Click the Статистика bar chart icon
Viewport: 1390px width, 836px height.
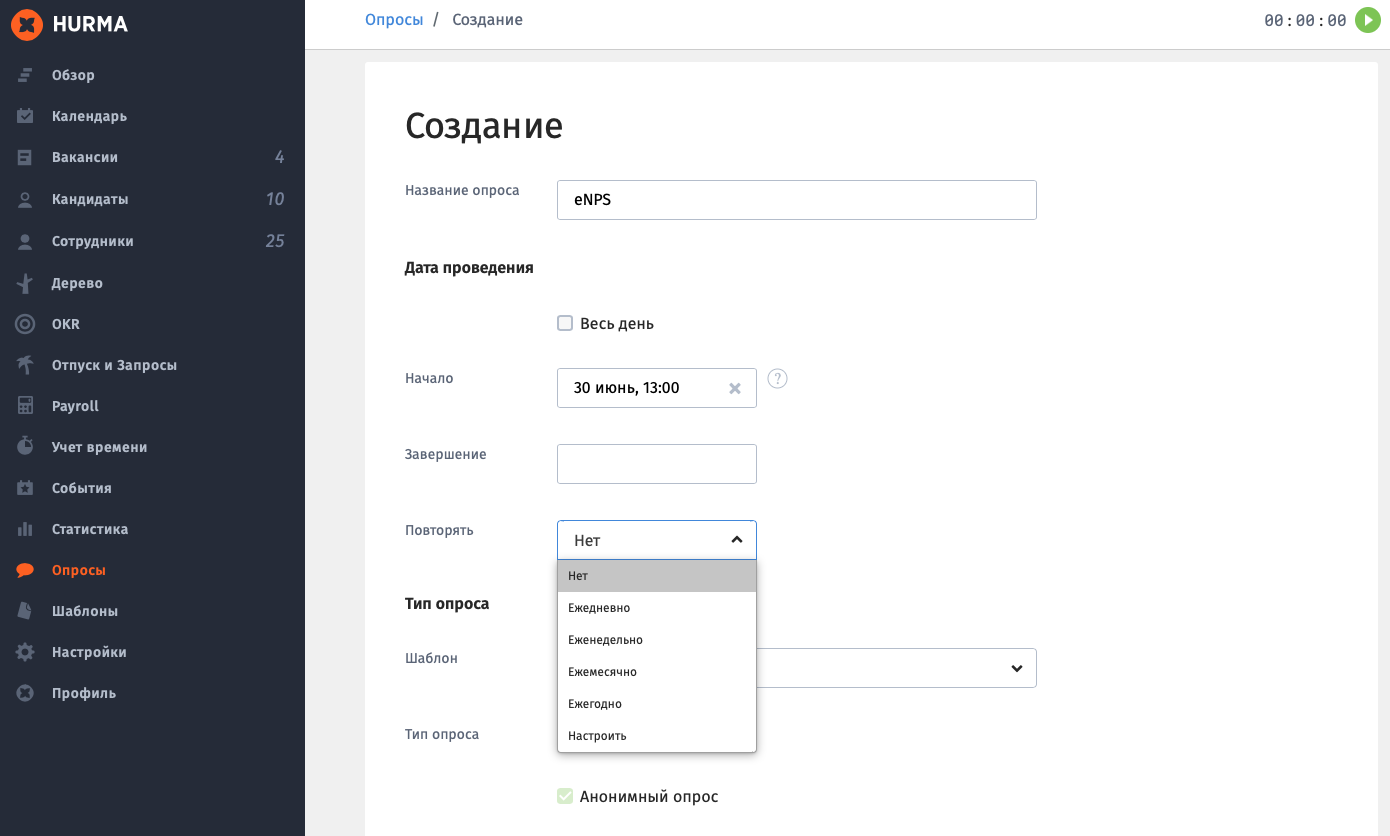(26, 529)
